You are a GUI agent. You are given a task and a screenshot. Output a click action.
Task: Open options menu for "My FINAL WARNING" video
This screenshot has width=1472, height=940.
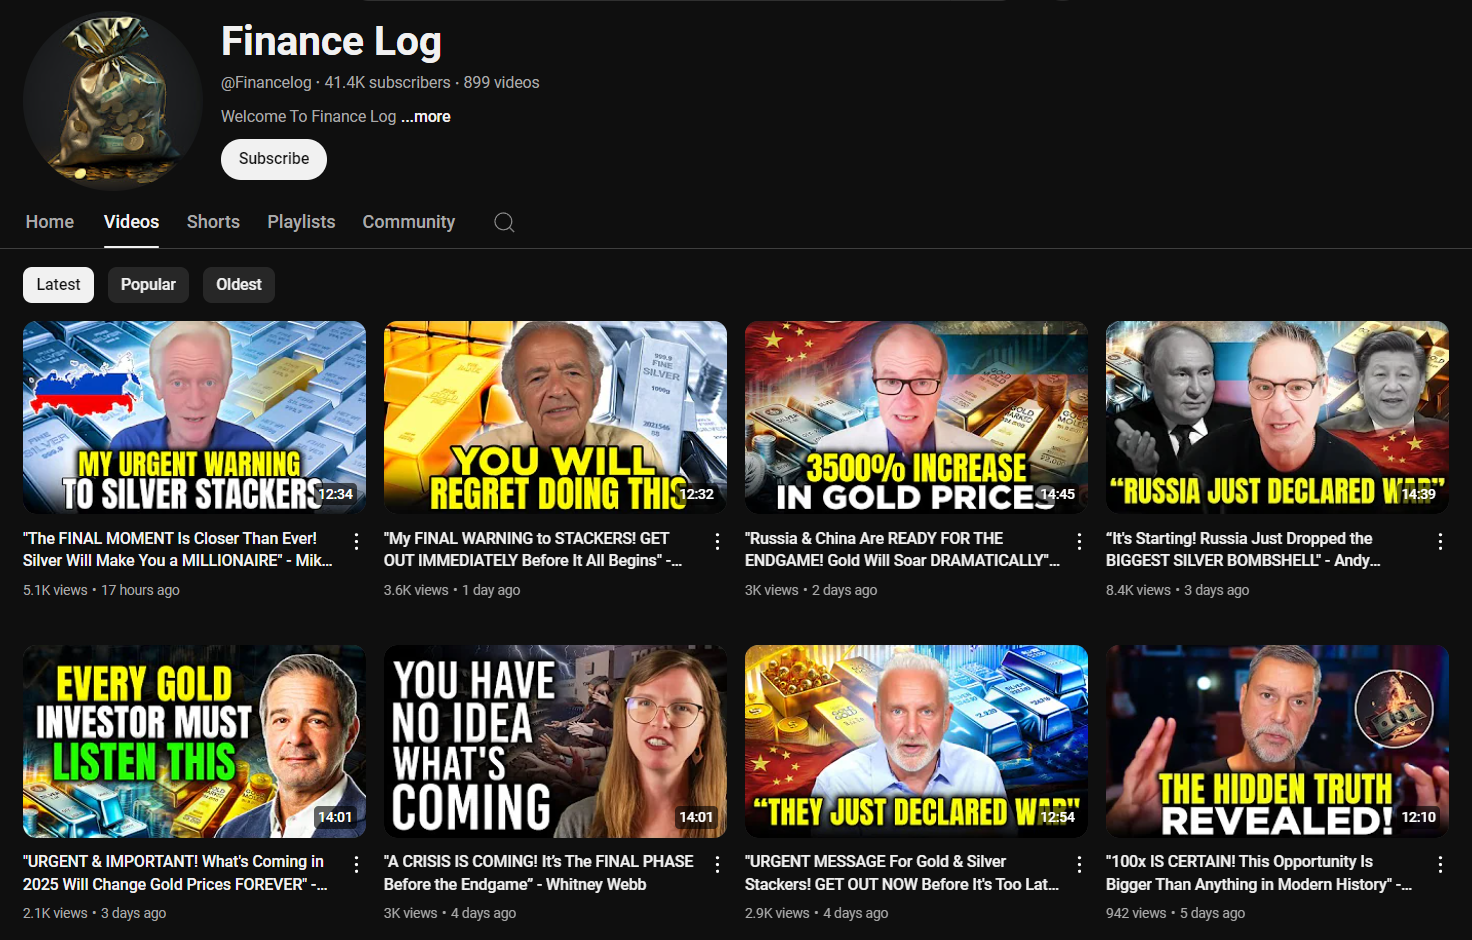[x=717, y=541]
